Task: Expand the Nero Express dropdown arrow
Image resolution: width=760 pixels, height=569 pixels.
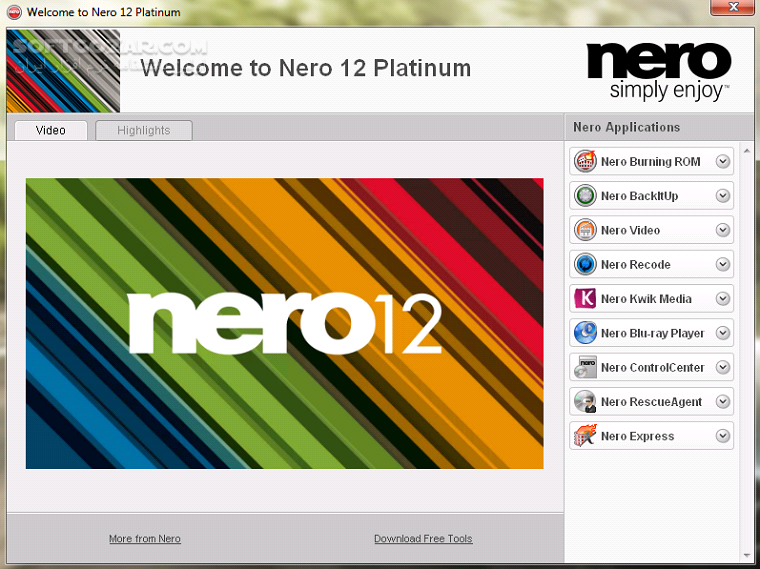Action: pyautogui.click(x=723, y=436)
